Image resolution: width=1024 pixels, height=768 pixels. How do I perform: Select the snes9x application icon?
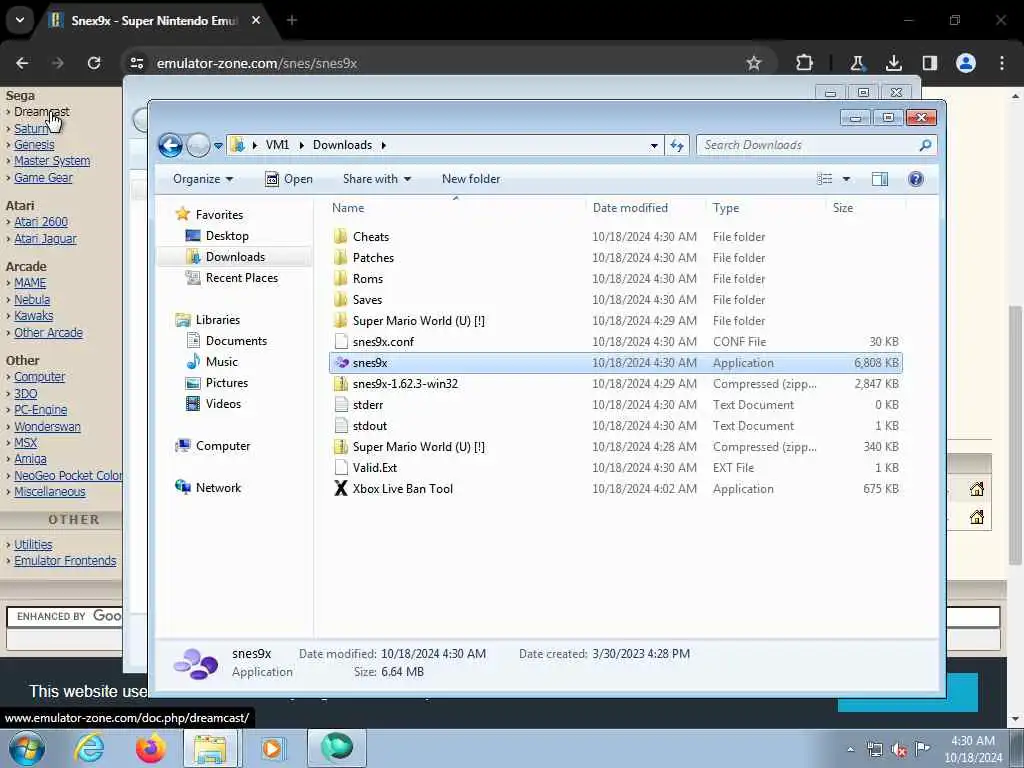tap(341, 362)
